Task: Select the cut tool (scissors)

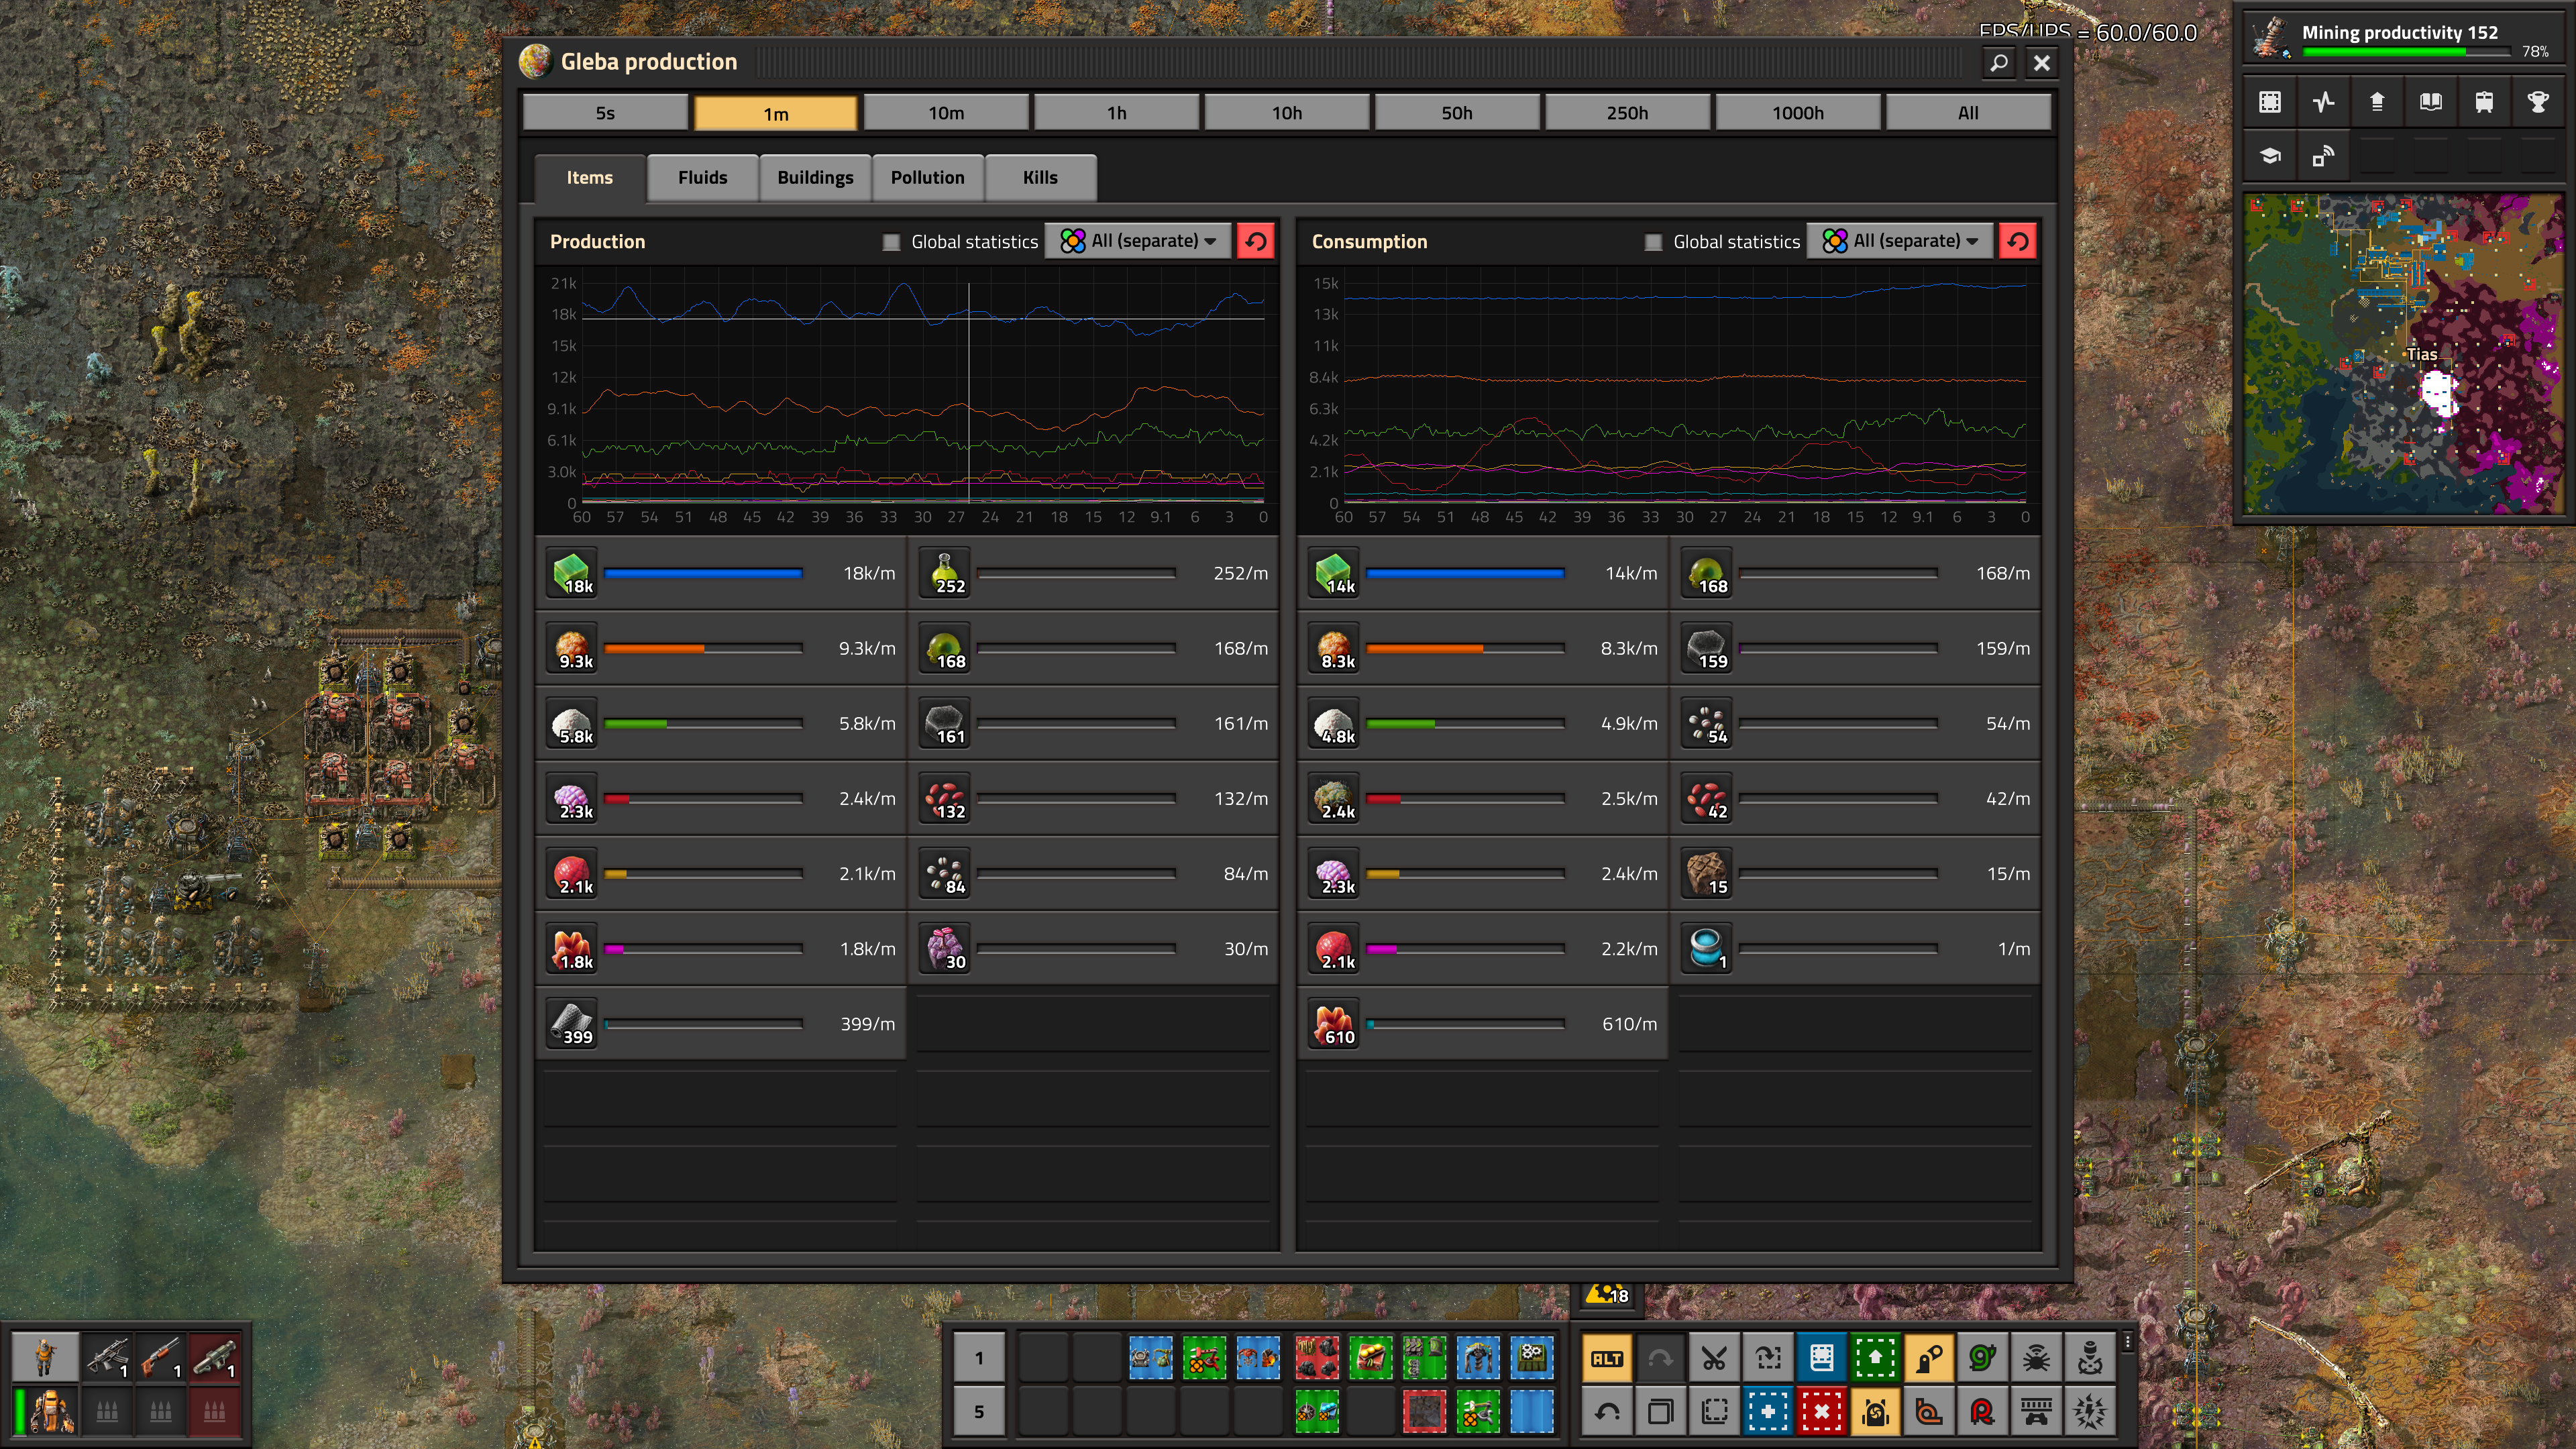Action: pos(1714,1358)
